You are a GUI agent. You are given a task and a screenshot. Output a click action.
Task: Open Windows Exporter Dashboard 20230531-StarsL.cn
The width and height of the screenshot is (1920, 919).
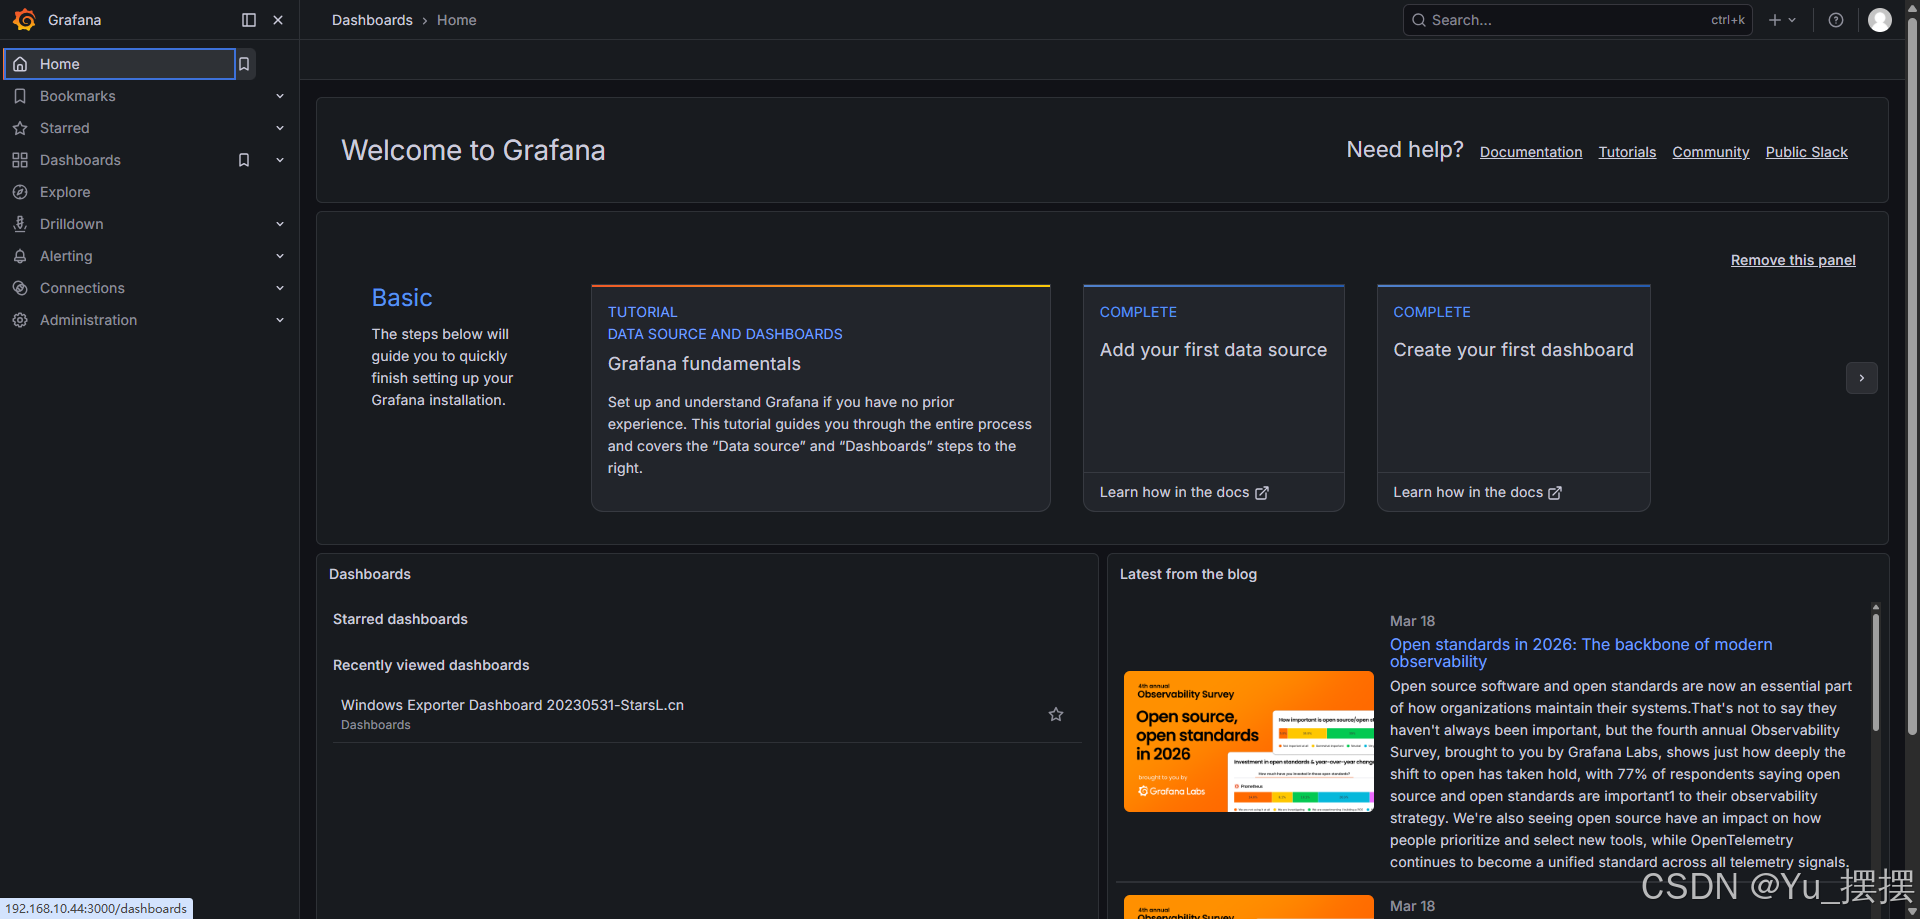tap(512, 705)
